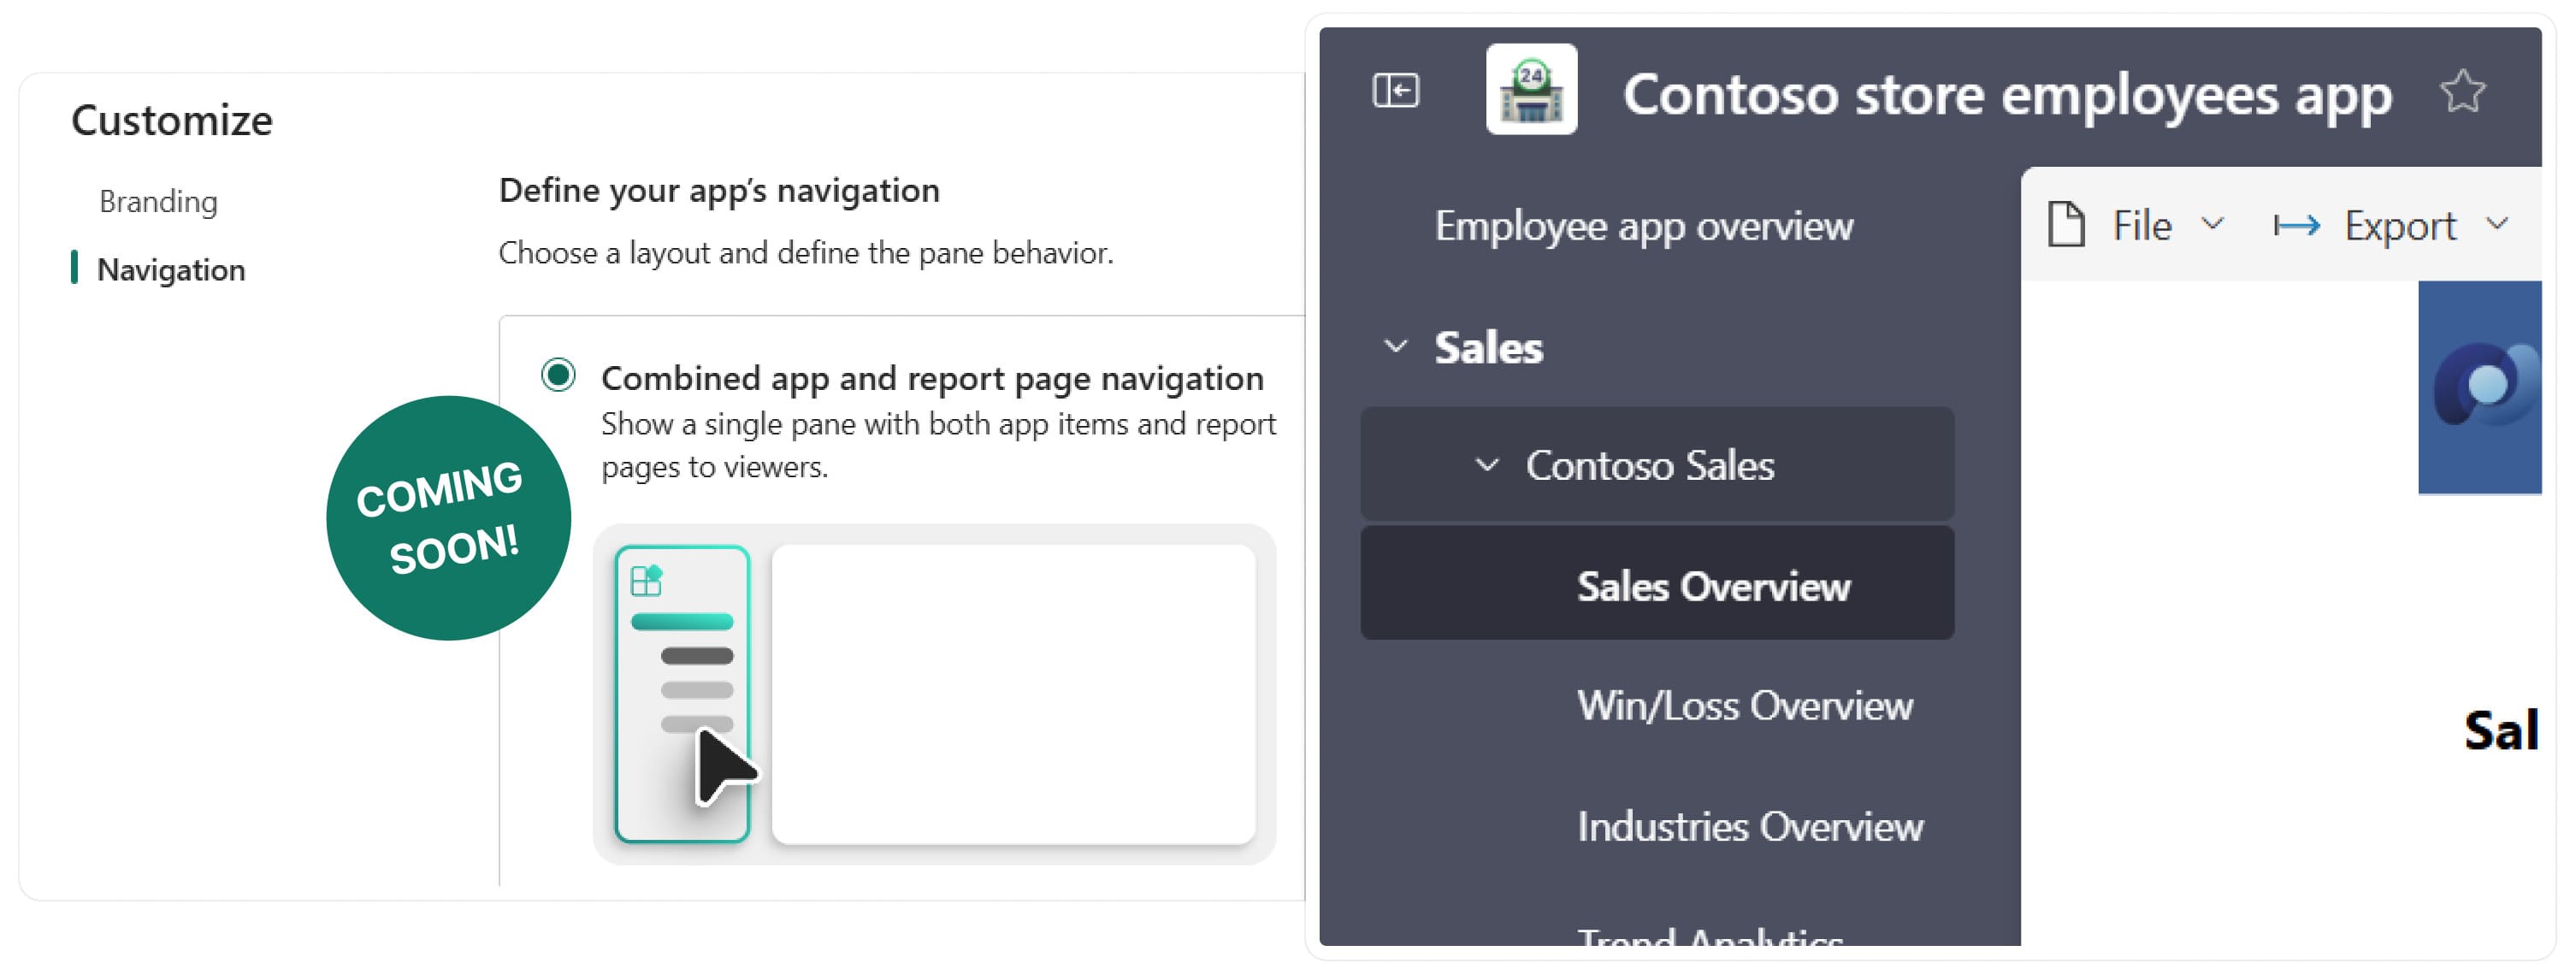Select Combined app and report navigation radio

558,376
